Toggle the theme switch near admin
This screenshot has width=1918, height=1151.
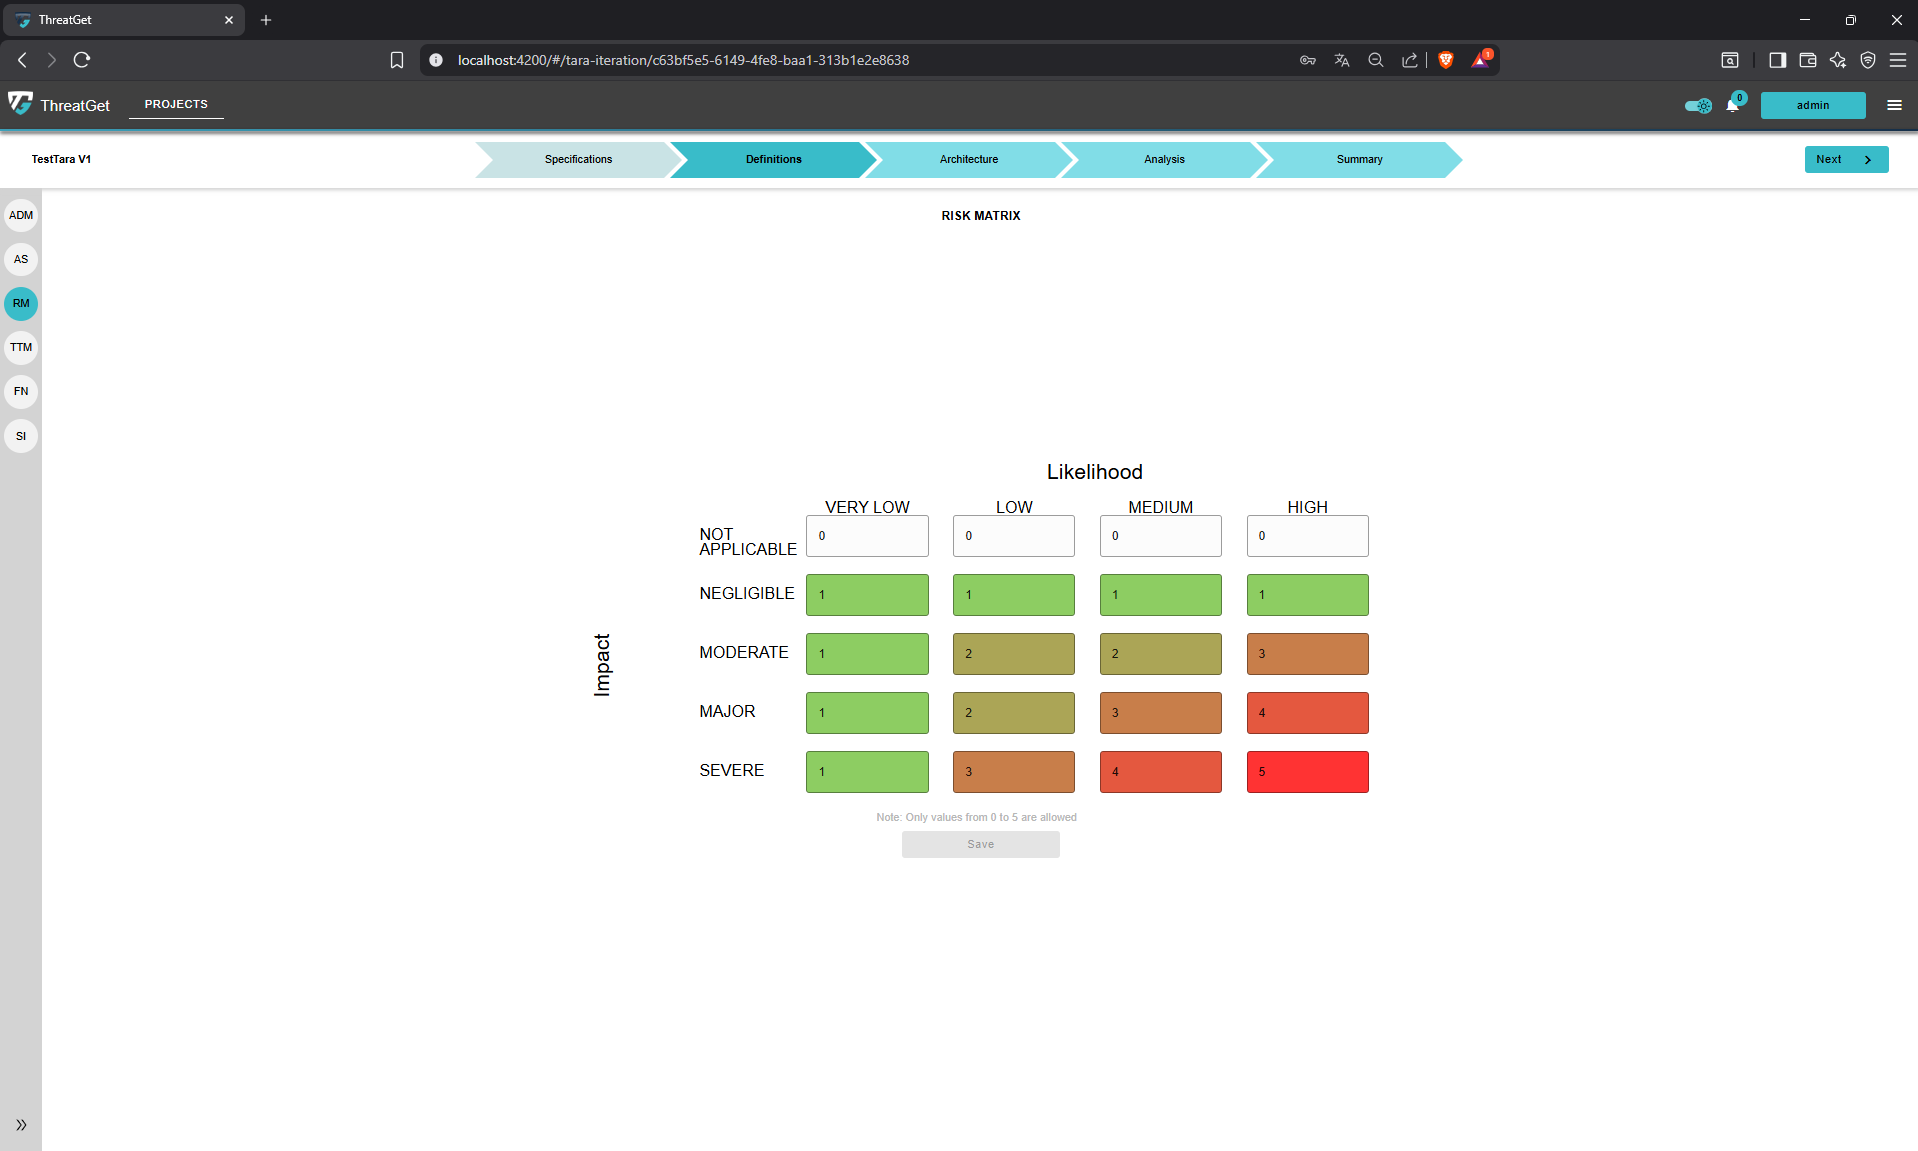click(1697, 105)
